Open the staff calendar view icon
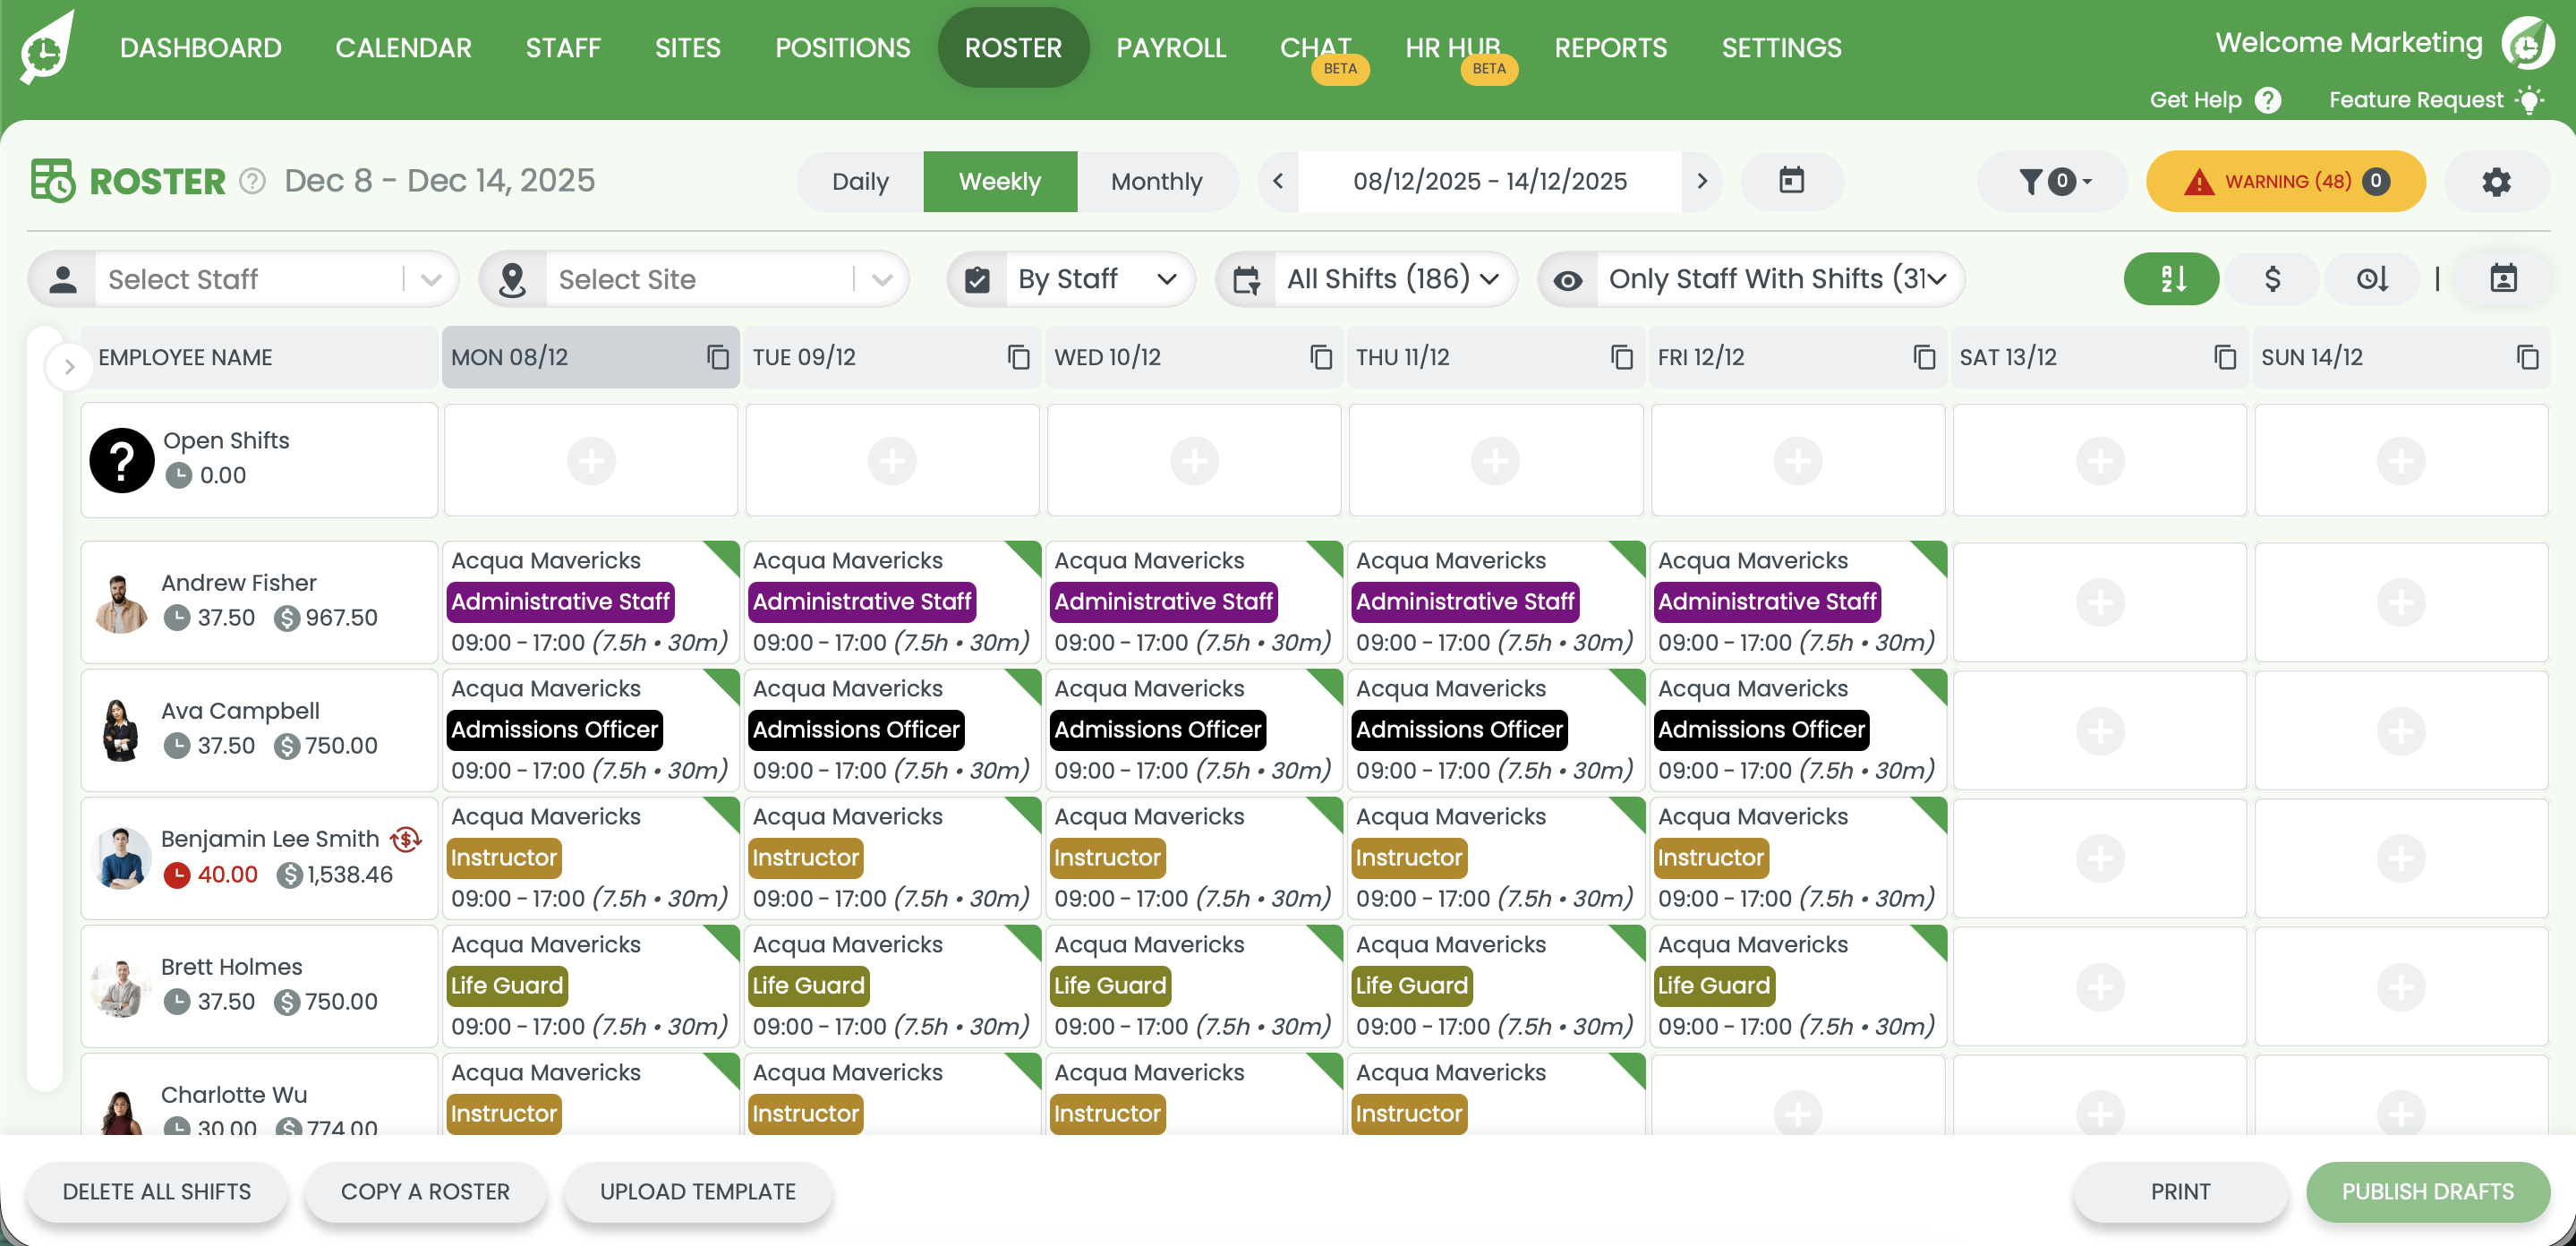Image resolution: width=2576 pixels, height=1246 pixels. [x=2504, y=279]
